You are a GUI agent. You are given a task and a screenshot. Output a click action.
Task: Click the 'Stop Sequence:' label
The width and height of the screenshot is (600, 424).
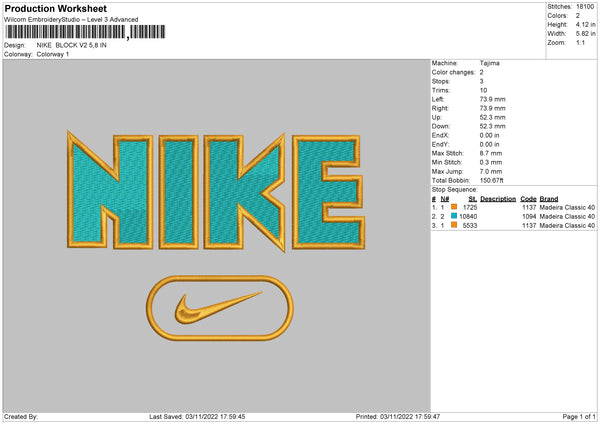(455, 189)
